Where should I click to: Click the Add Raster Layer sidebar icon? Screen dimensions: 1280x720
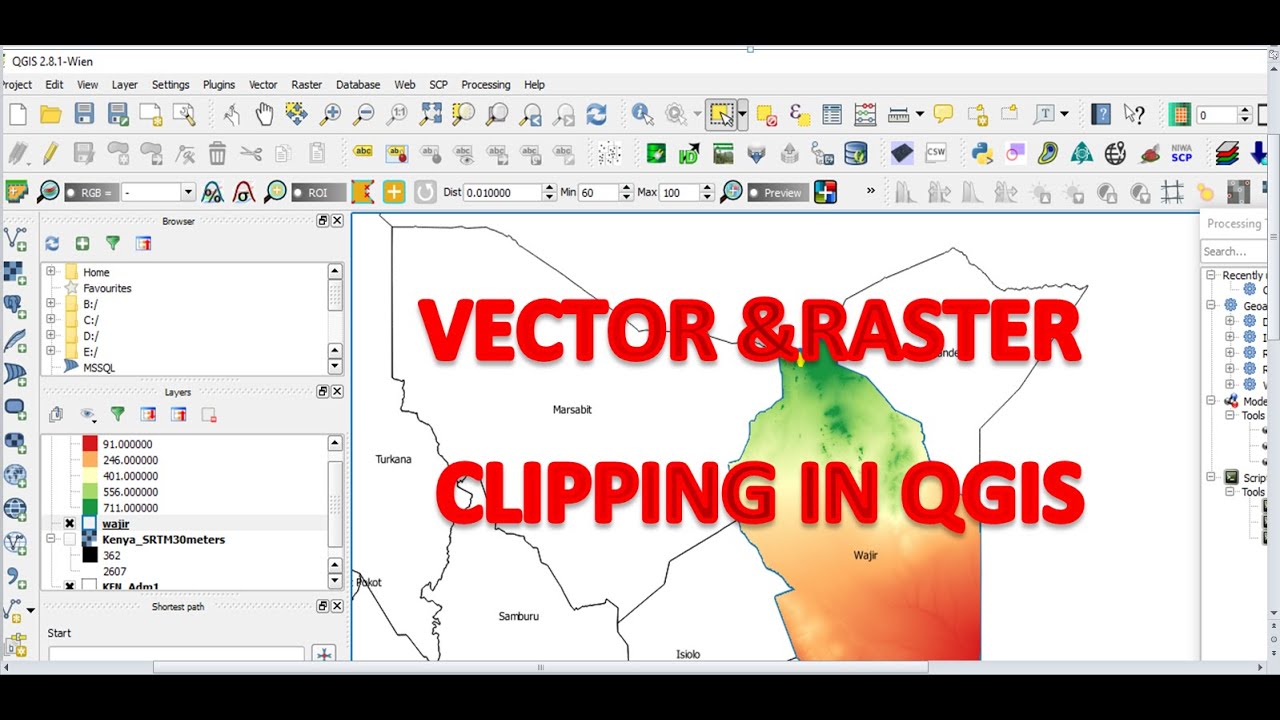tap(15, 273)
